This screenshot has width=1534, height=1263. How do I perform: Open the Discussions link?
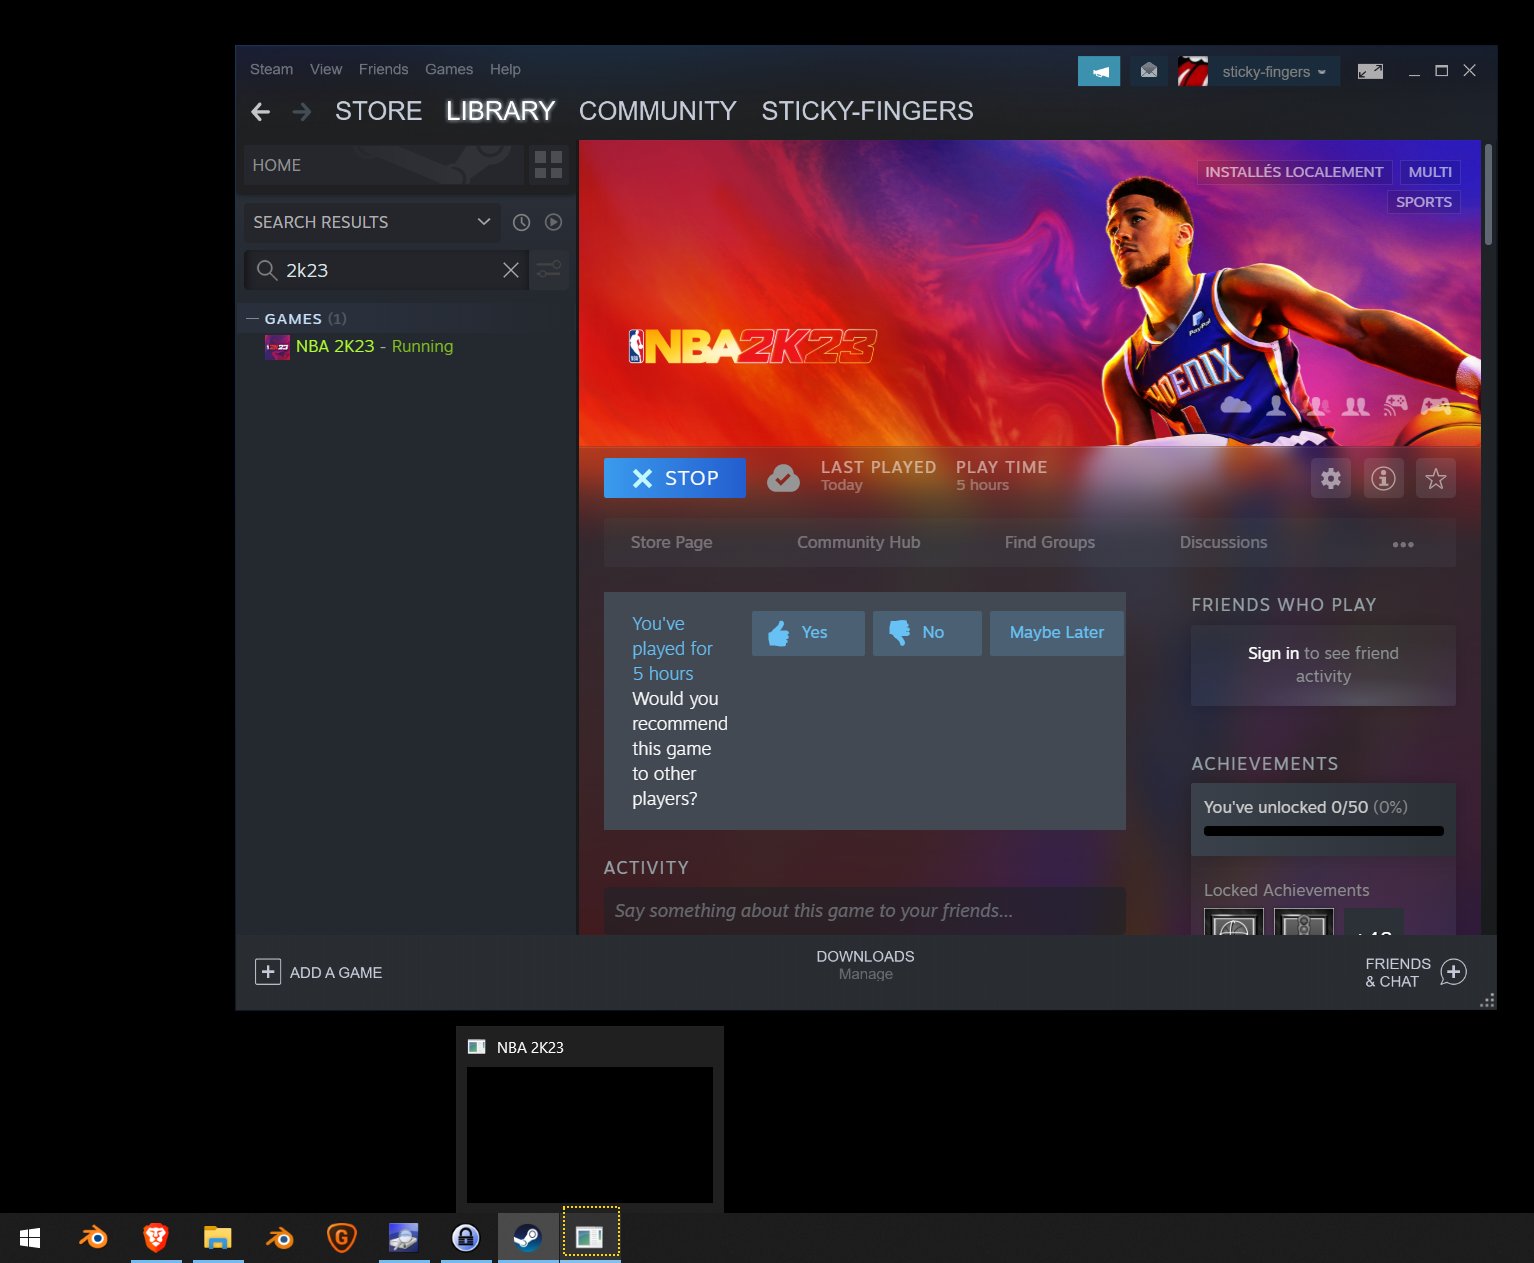point(1223,543)
